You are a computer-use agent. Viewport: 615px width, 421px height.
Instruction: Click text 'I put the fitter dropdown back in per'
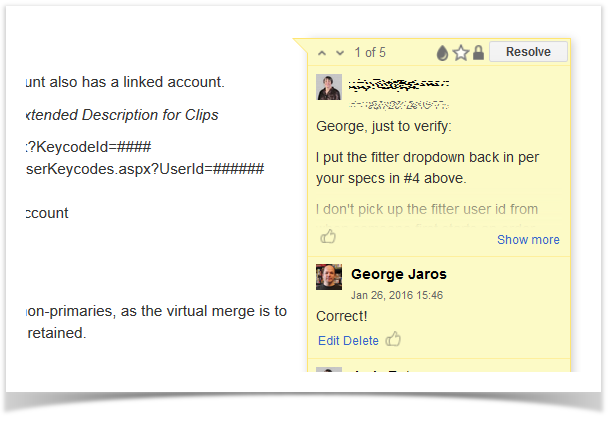point(428,157)
